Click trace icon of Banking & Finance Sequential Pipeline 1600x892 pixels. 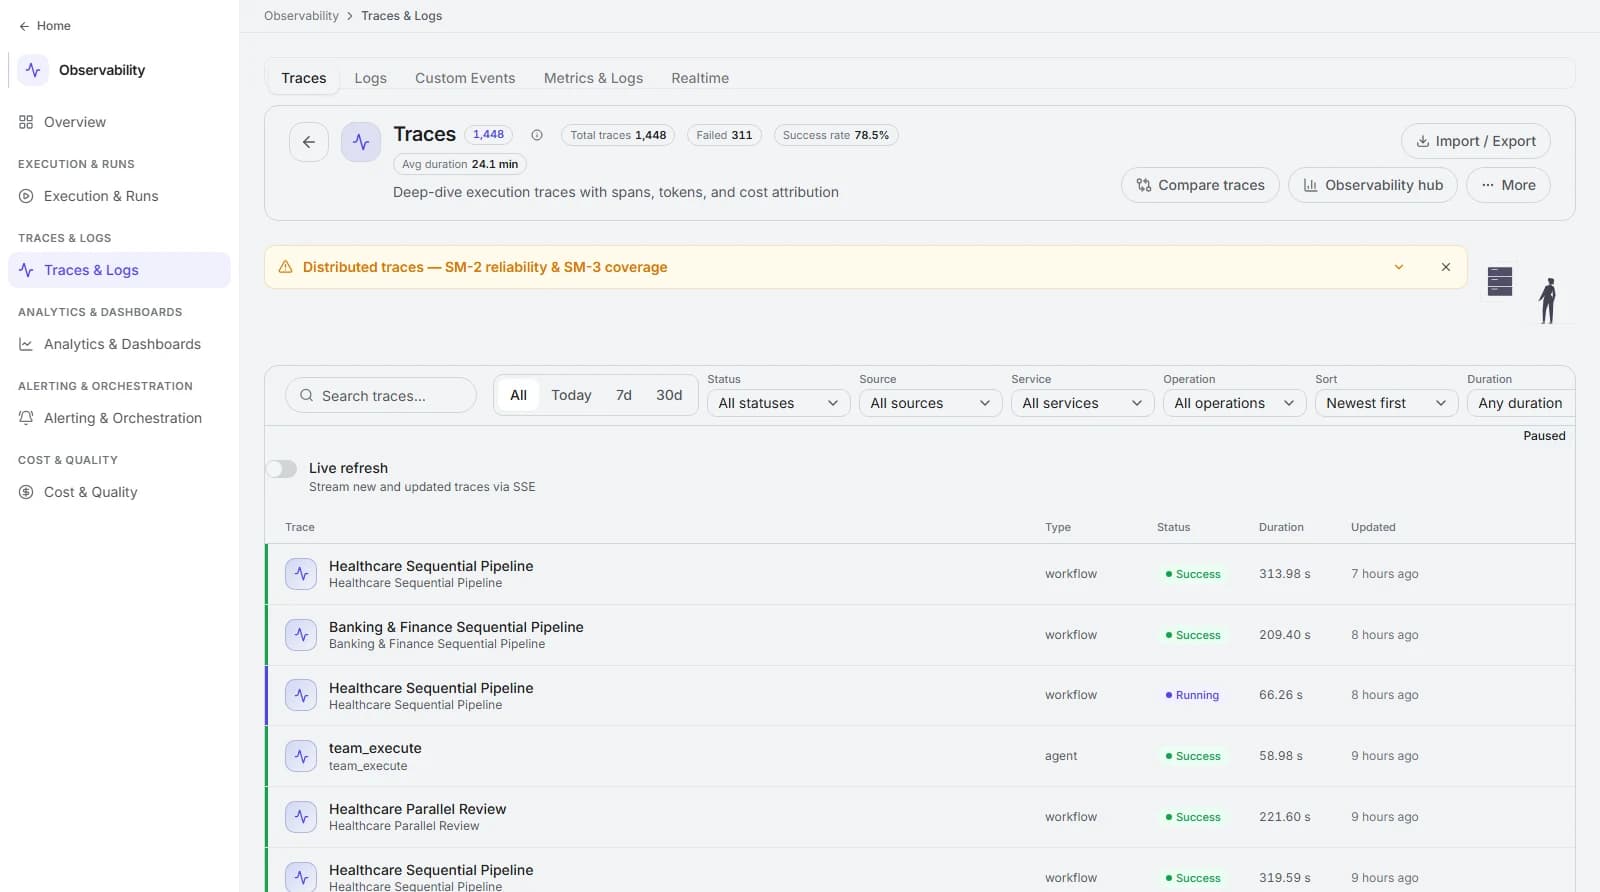coord(301,635)
